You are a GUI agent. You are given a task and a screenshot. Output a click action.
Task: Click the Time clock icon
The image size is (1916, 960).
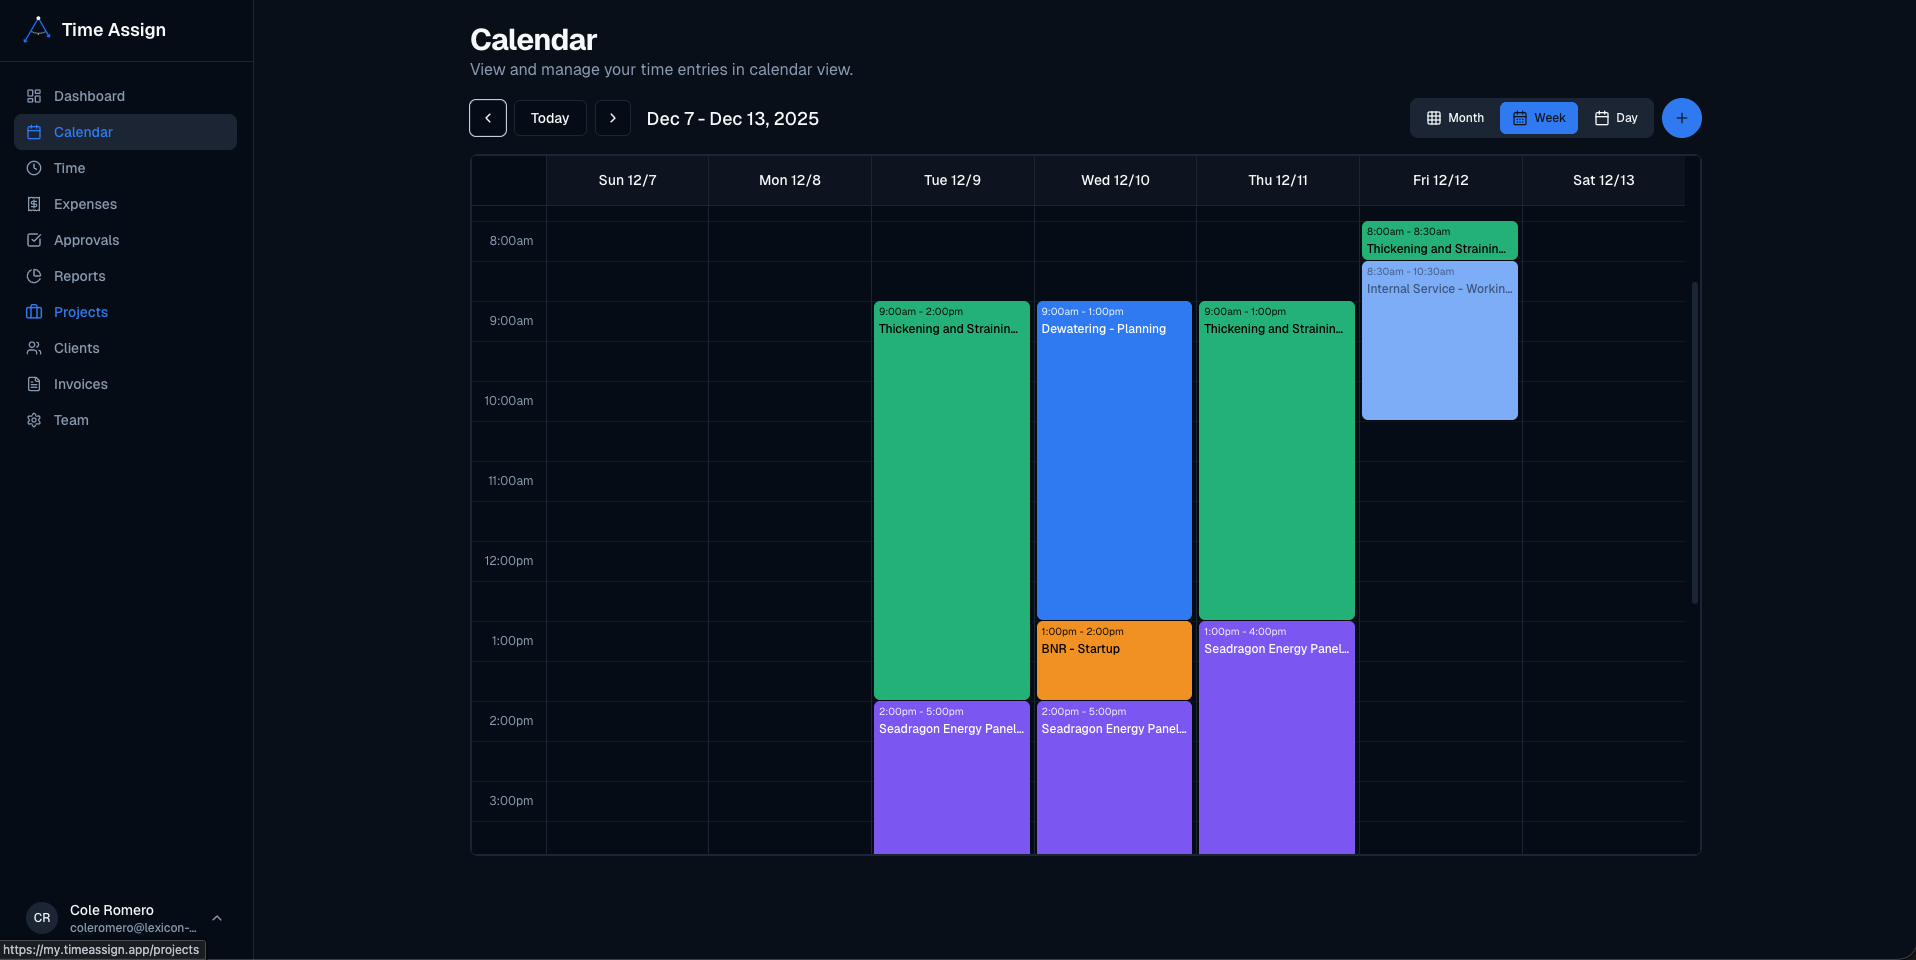(34, 168)
